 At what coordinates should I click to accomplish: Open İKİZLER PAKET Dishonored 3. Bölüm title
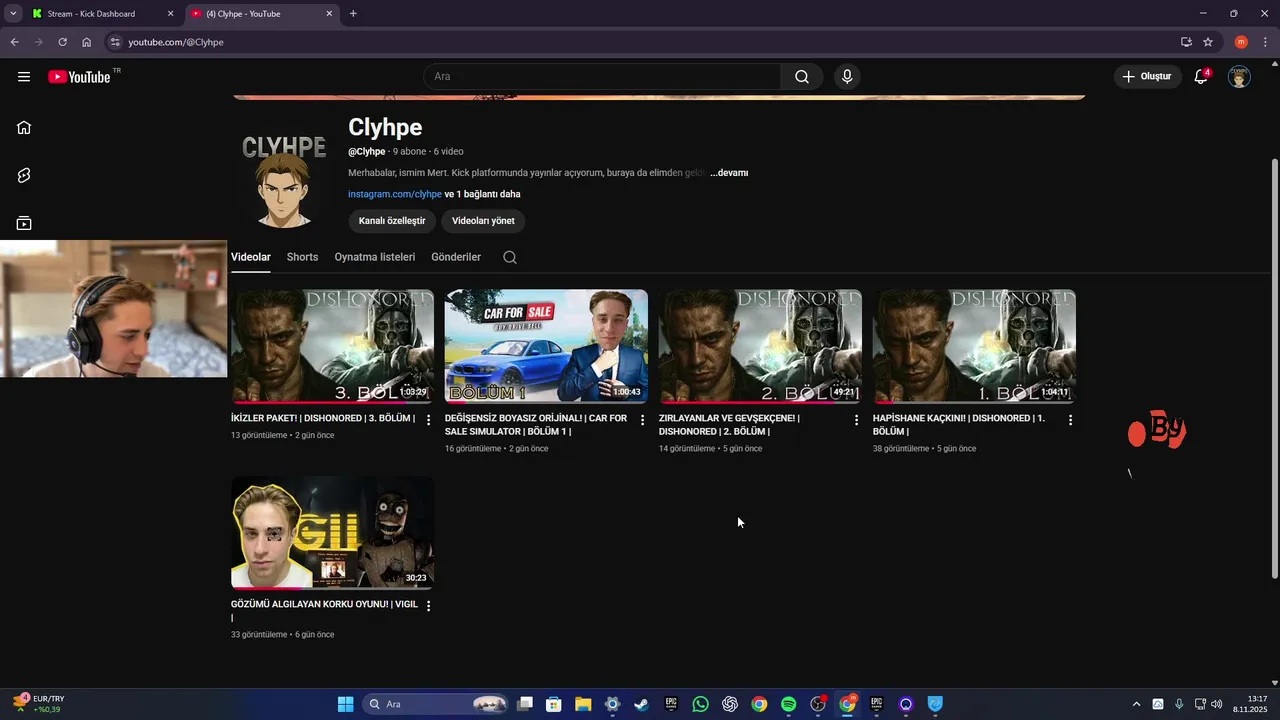point(323,418)
